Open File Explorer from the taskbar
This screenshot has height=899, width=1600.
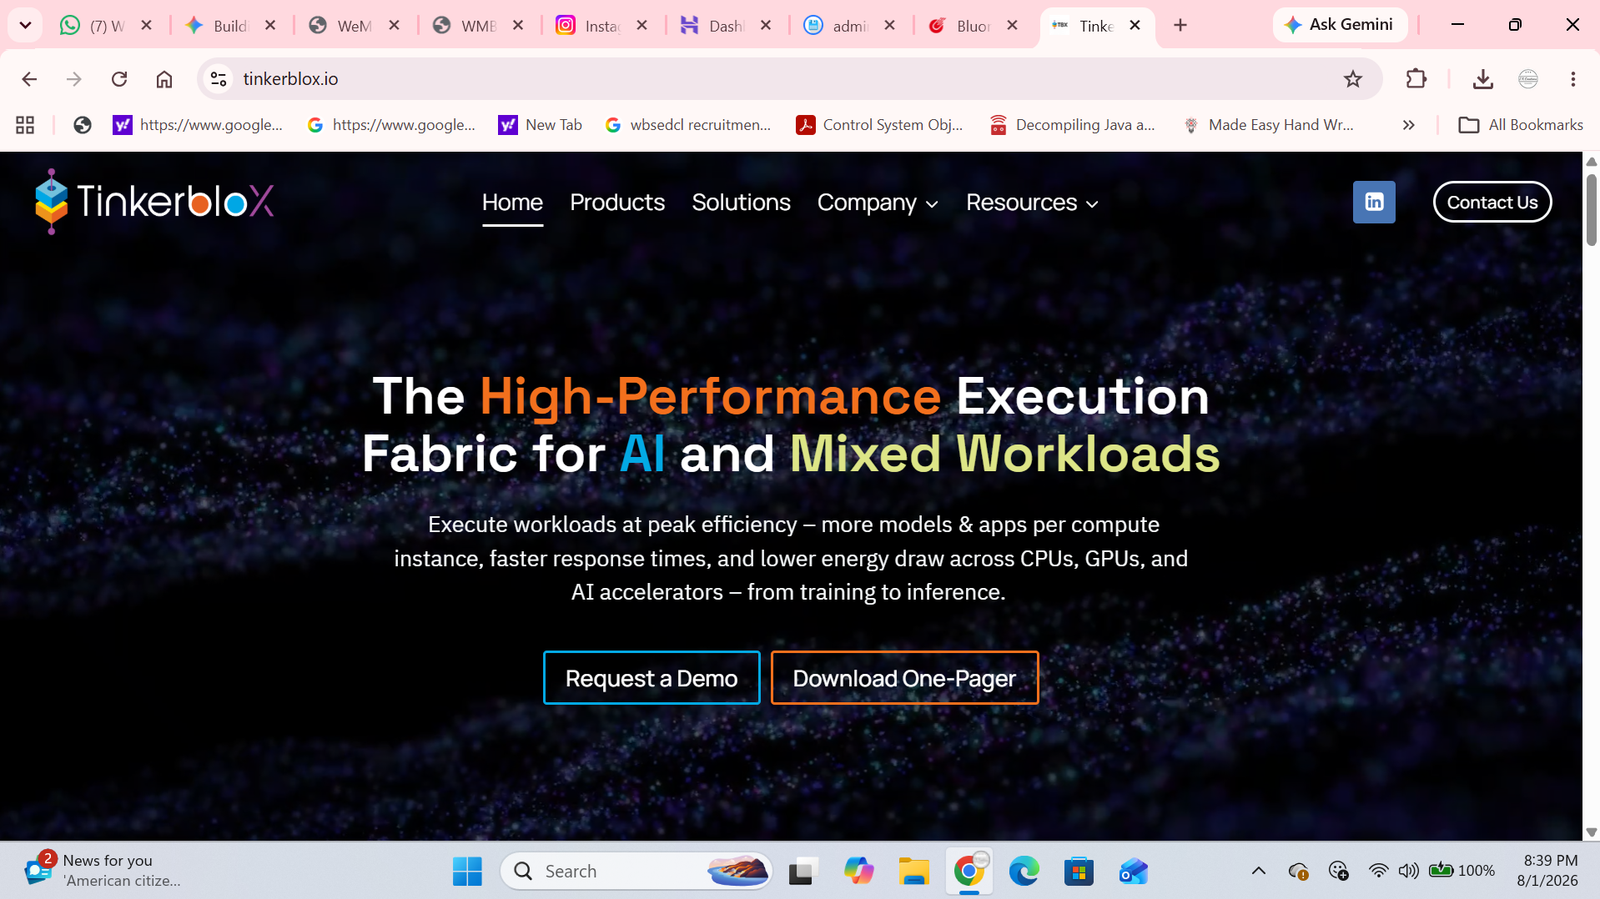[x=913, y=871]
